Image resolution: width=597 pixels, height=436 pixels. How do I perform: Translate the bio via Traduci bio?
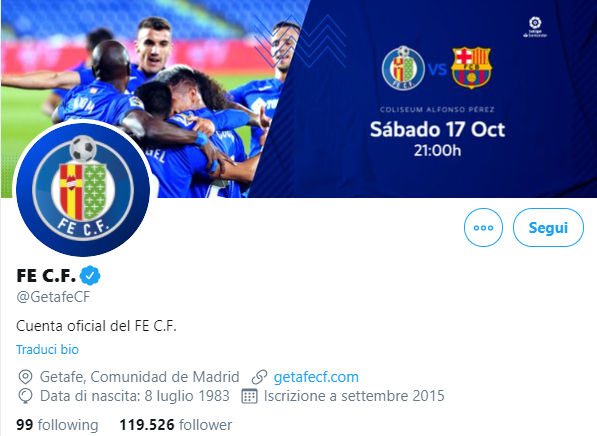tap(48, 349)
